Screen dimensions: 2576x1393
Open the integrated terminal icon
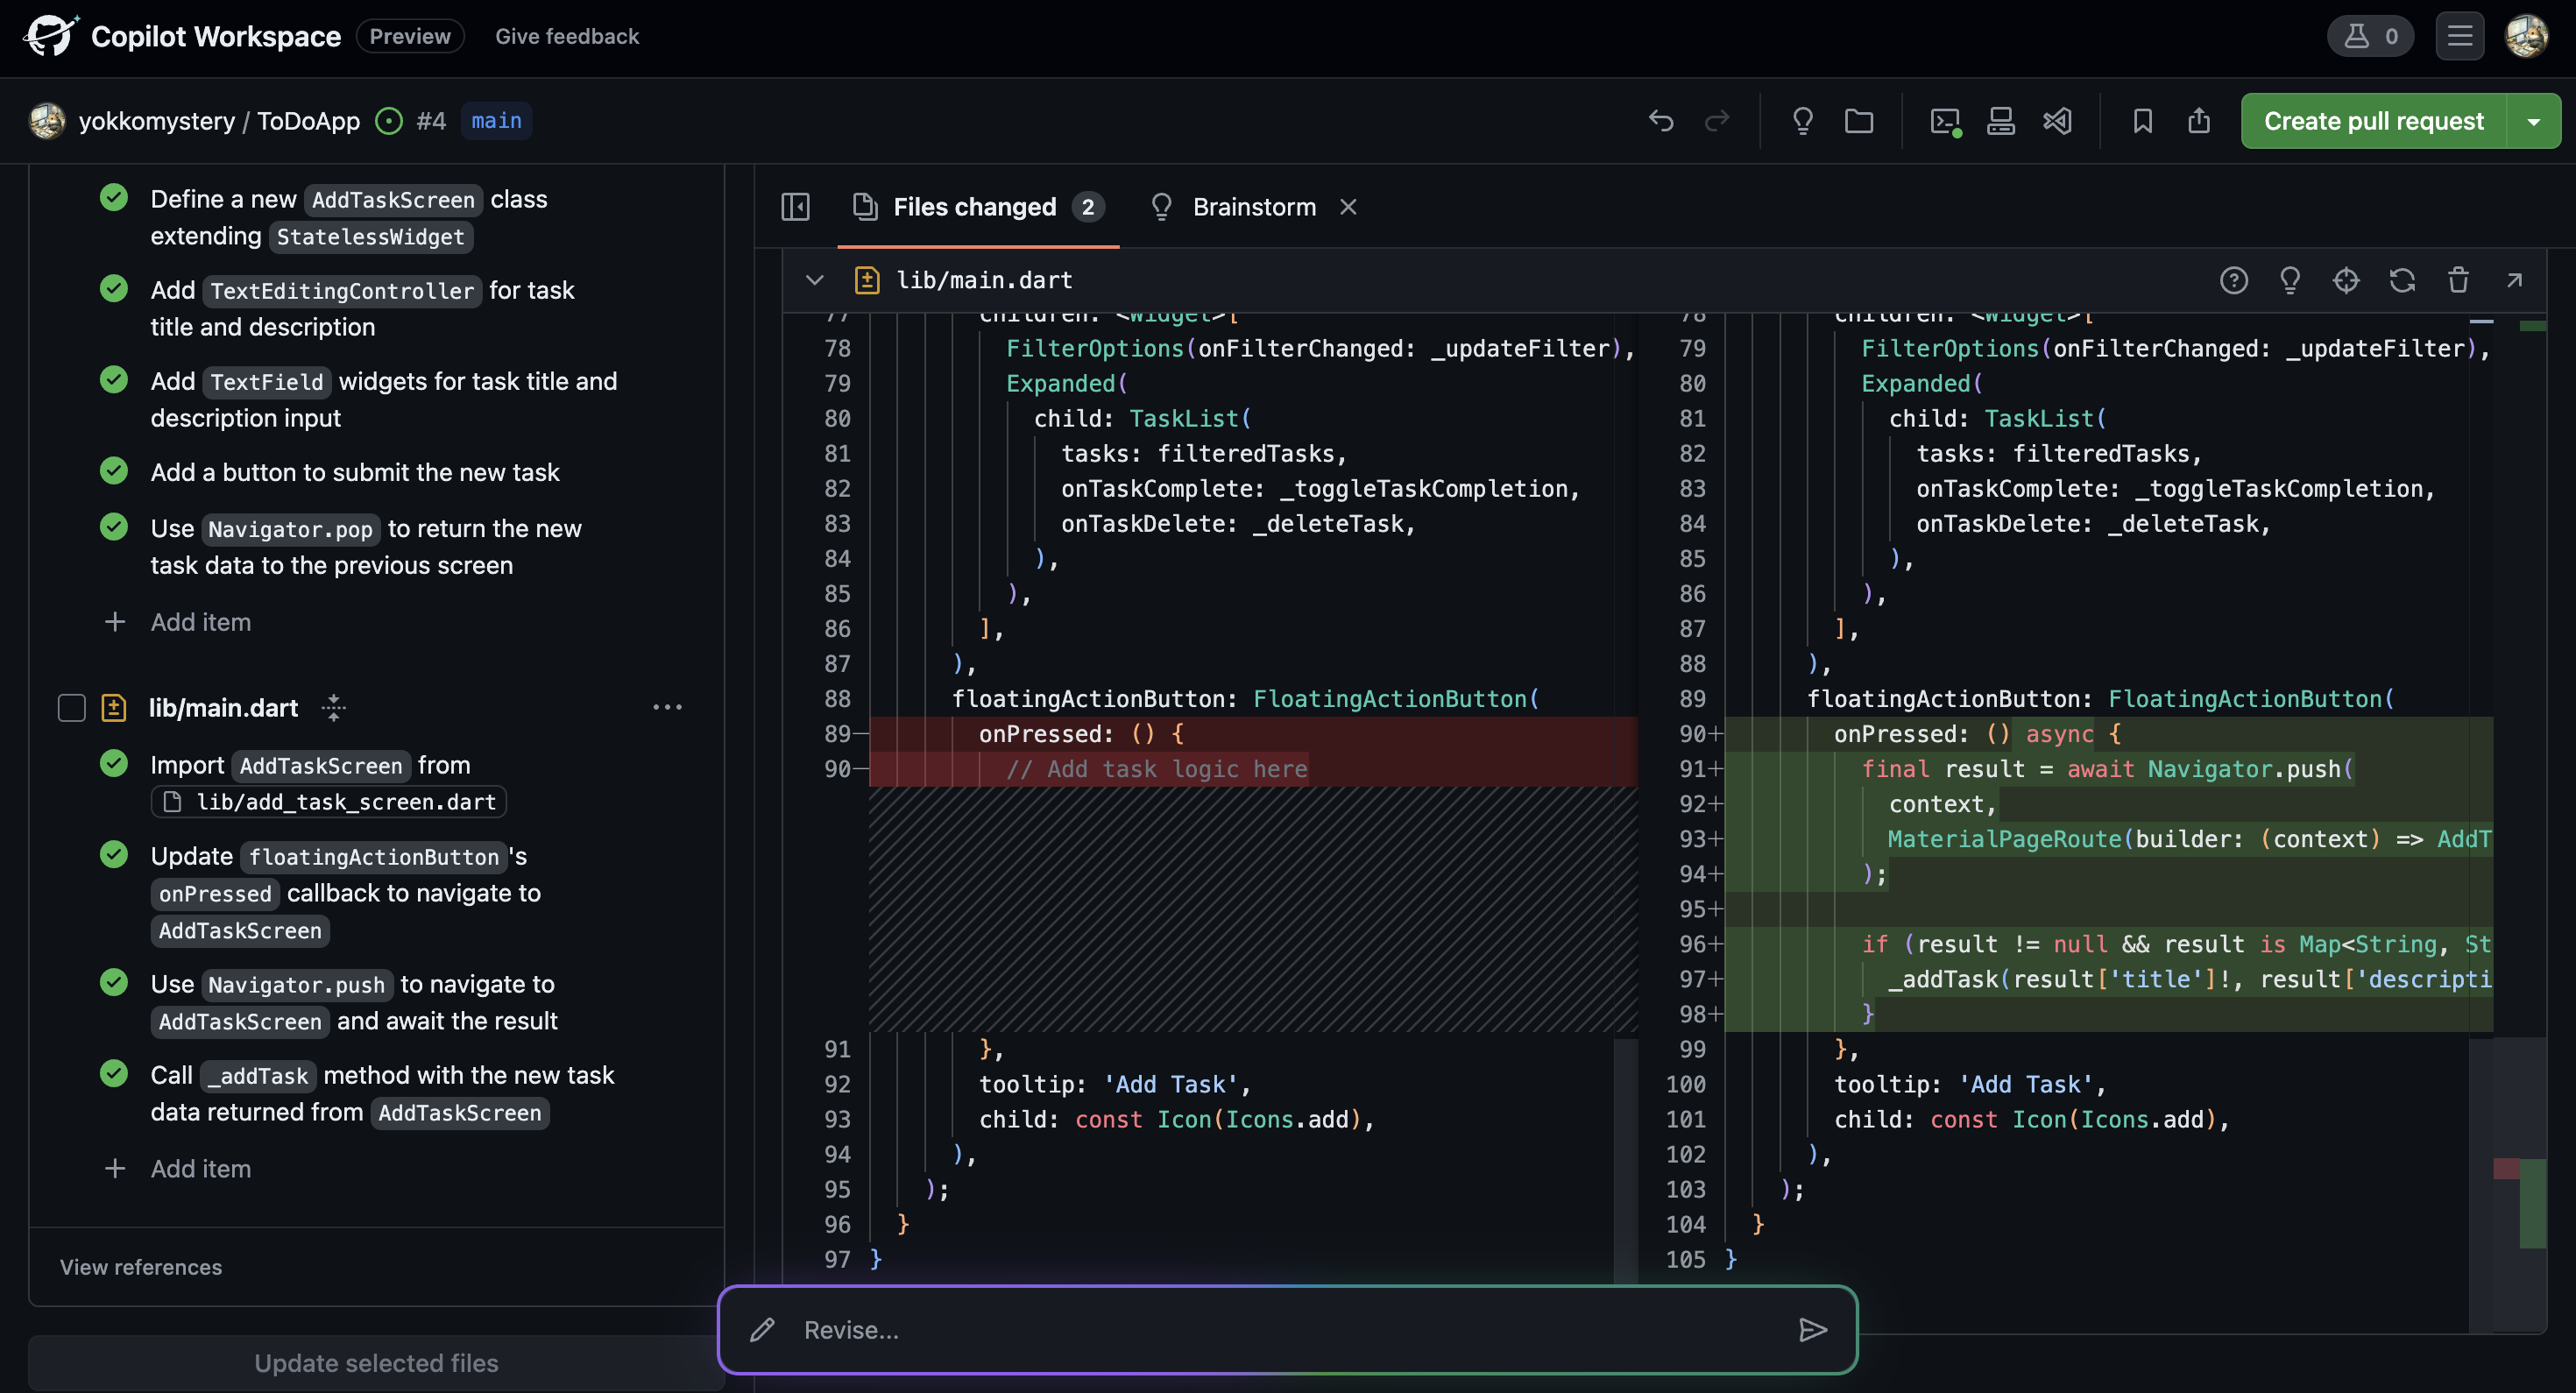click(x=1944, y=121)
